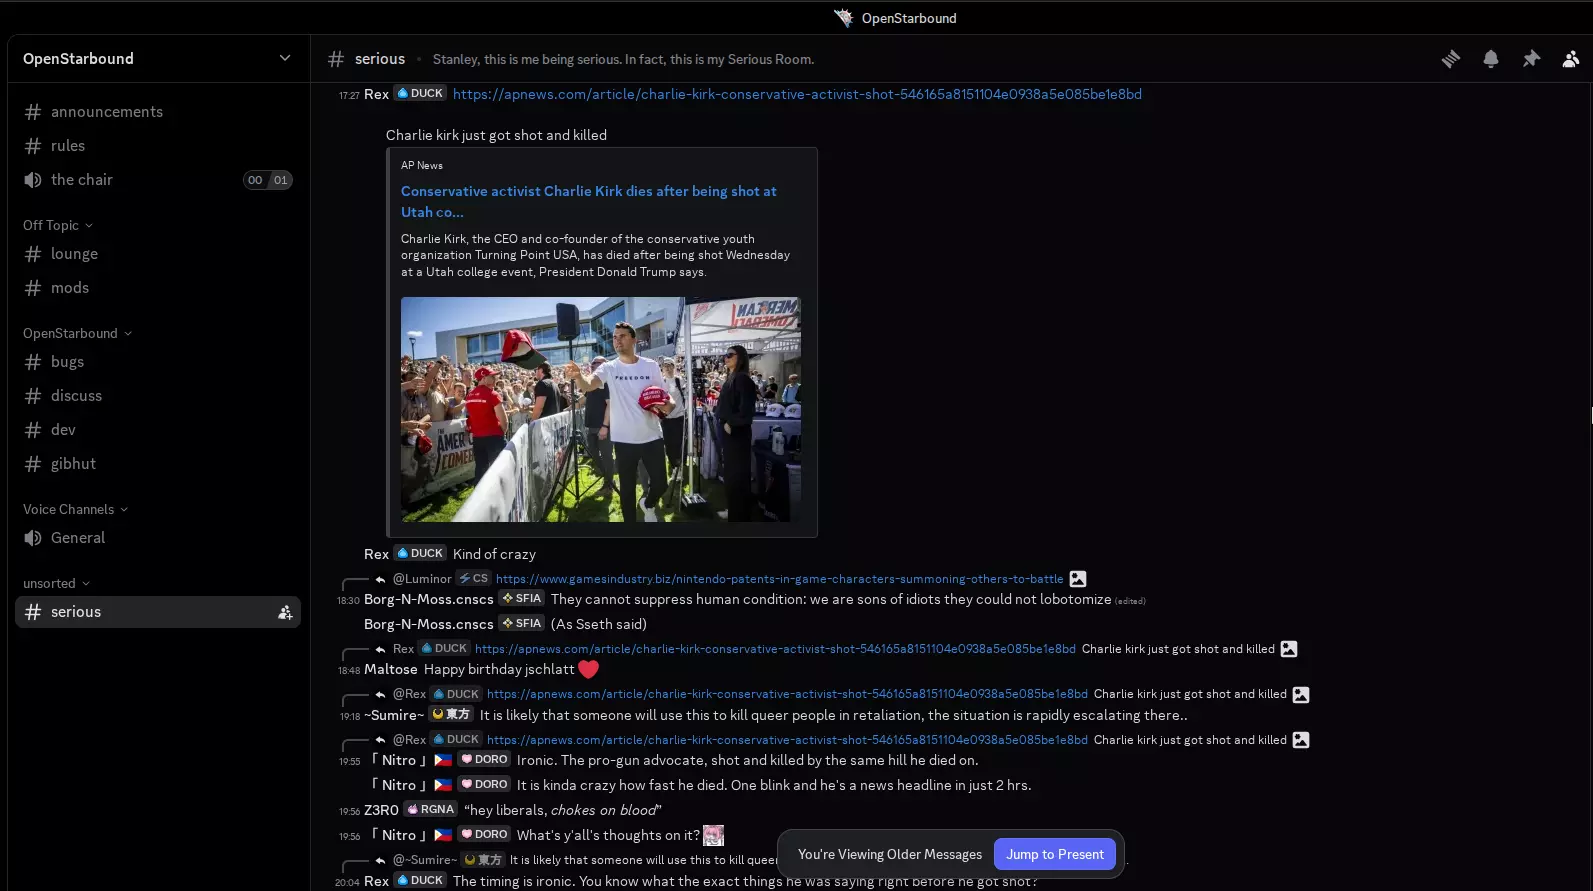Click the heart emoji in Maltose's message
The image size is (1593, 891).
pos(588,669)
